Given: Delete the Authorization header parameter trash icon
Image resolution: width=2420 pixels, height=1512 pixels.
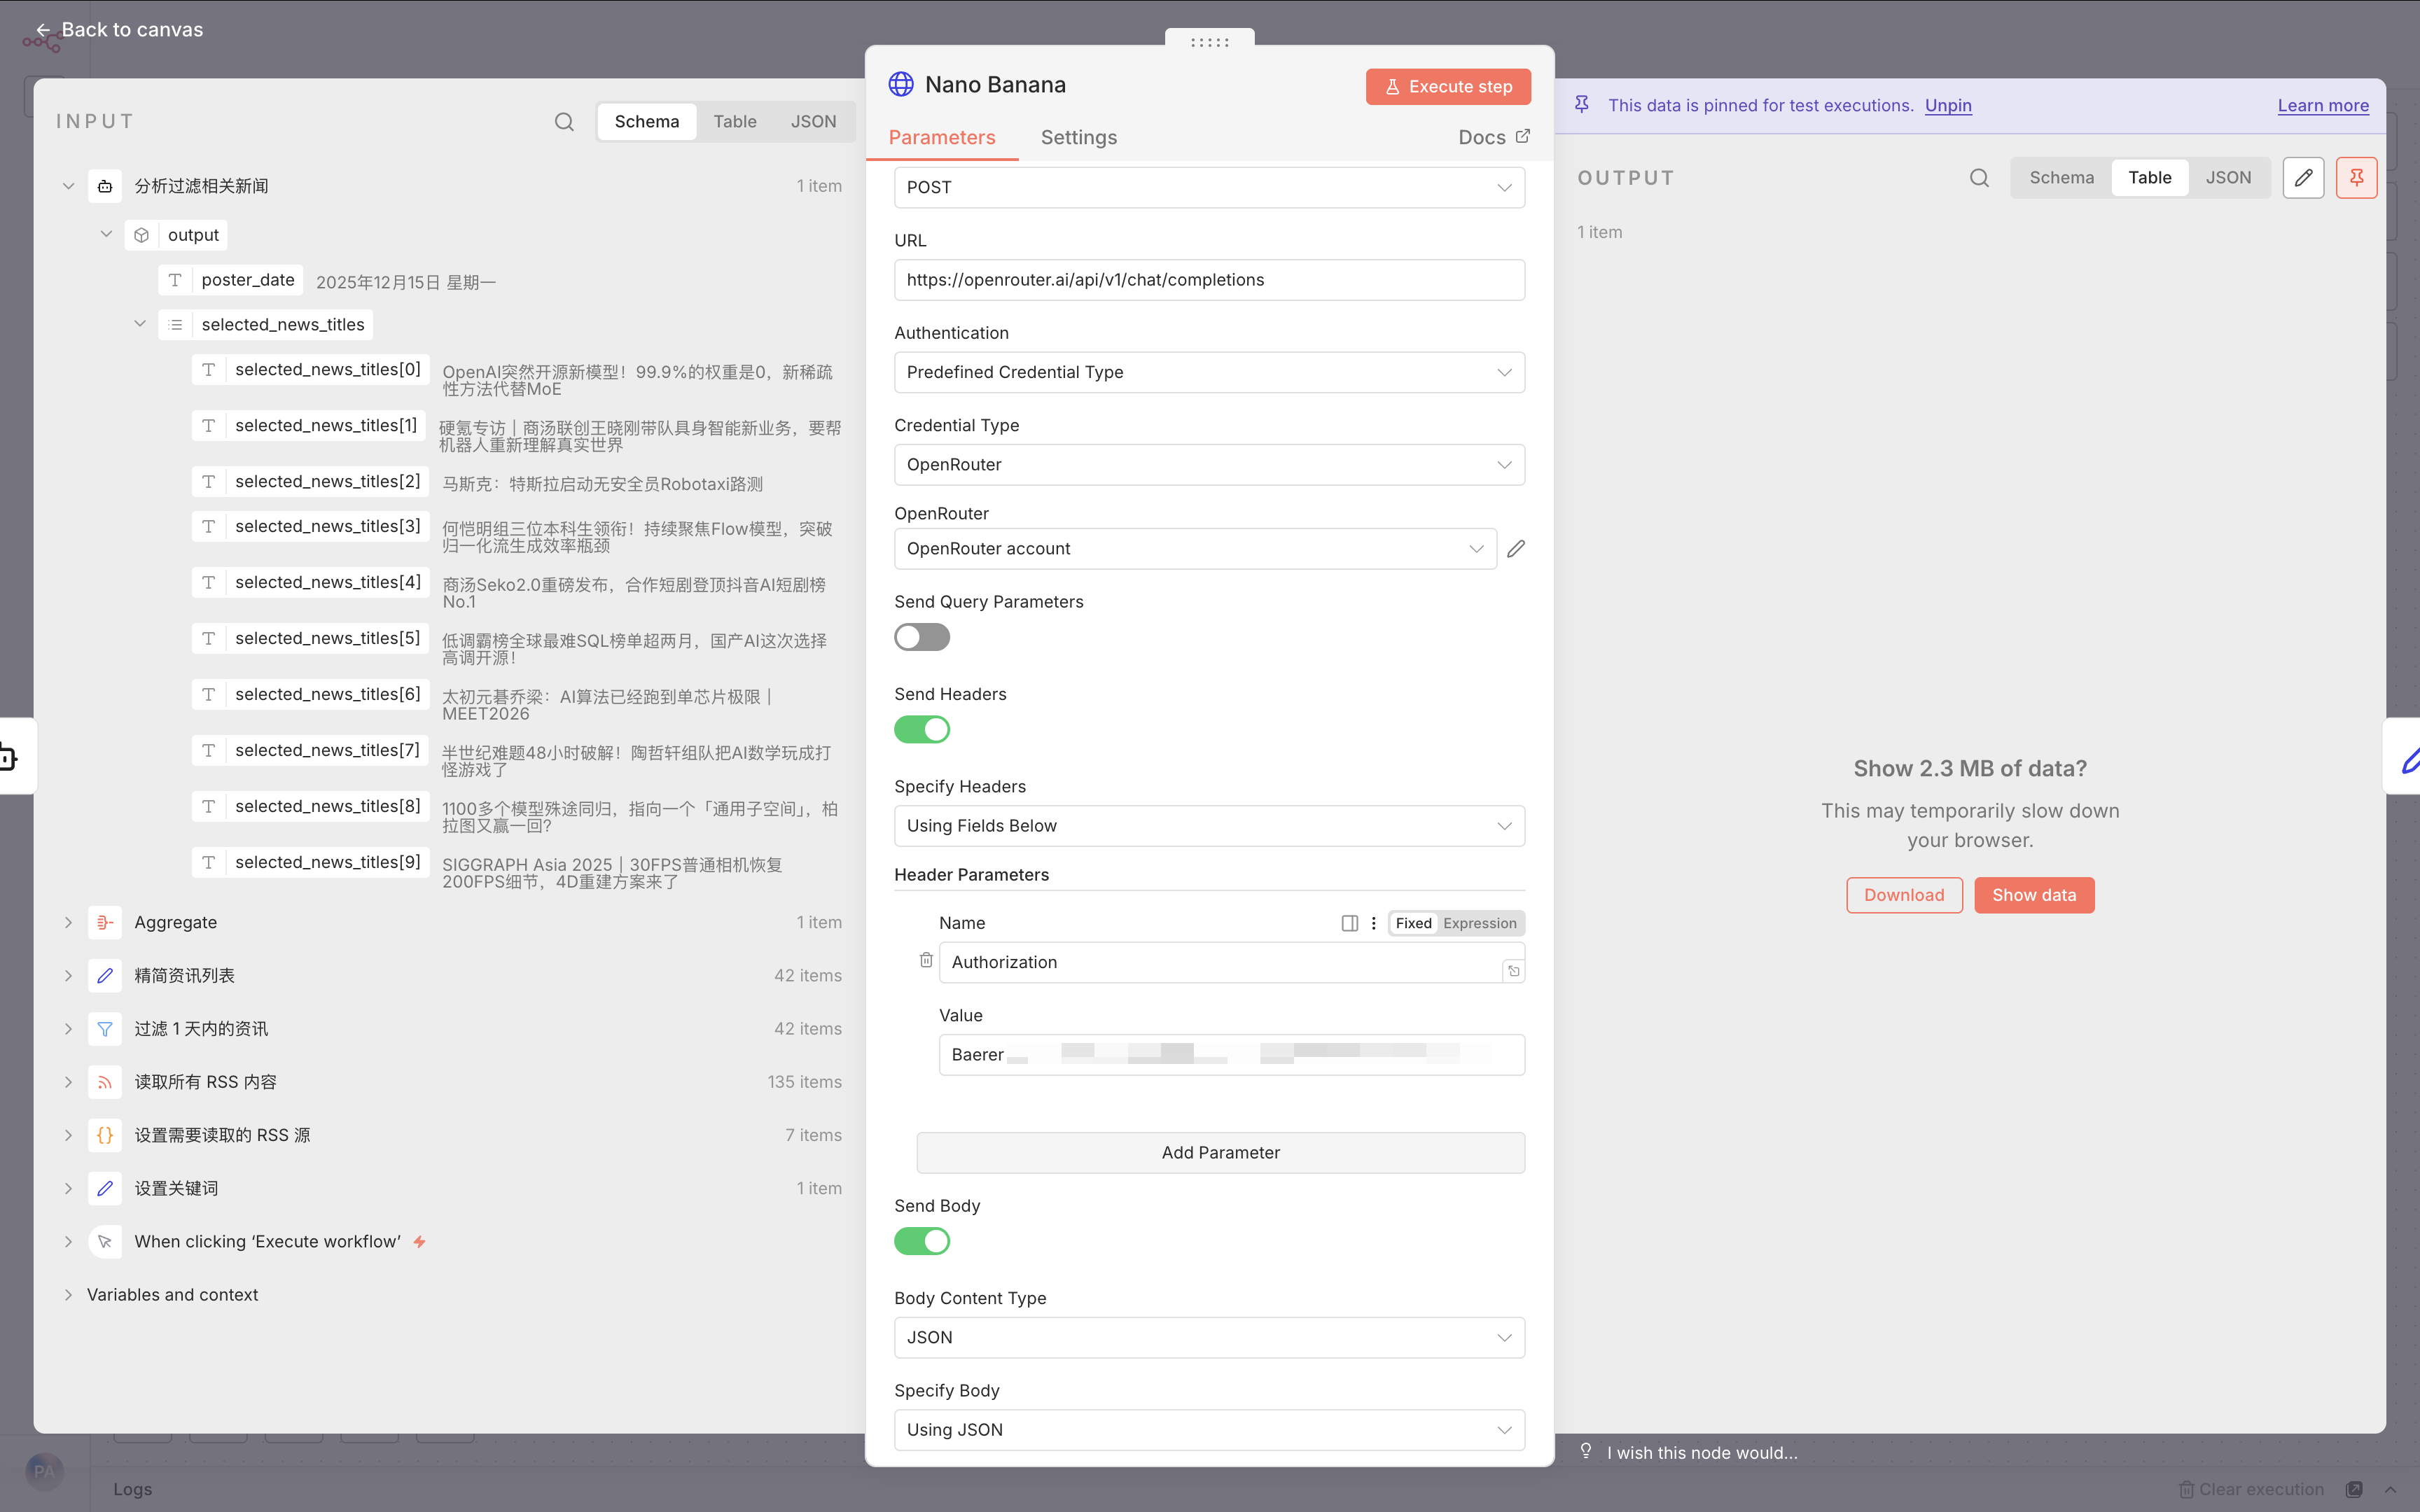Looking at the screenshot, I should pos(926,960).
